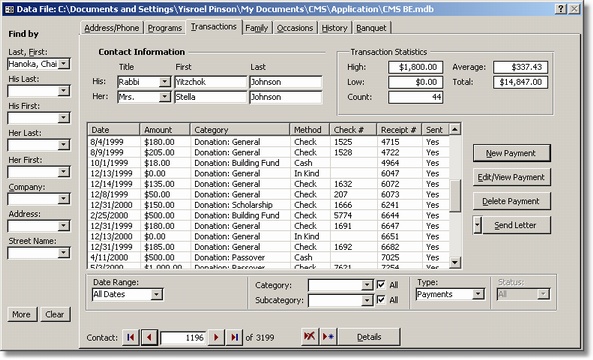593x360 pixels.
Task: Switch to the Programs tab
Action: pyautogui.click(x=165, y=28)
